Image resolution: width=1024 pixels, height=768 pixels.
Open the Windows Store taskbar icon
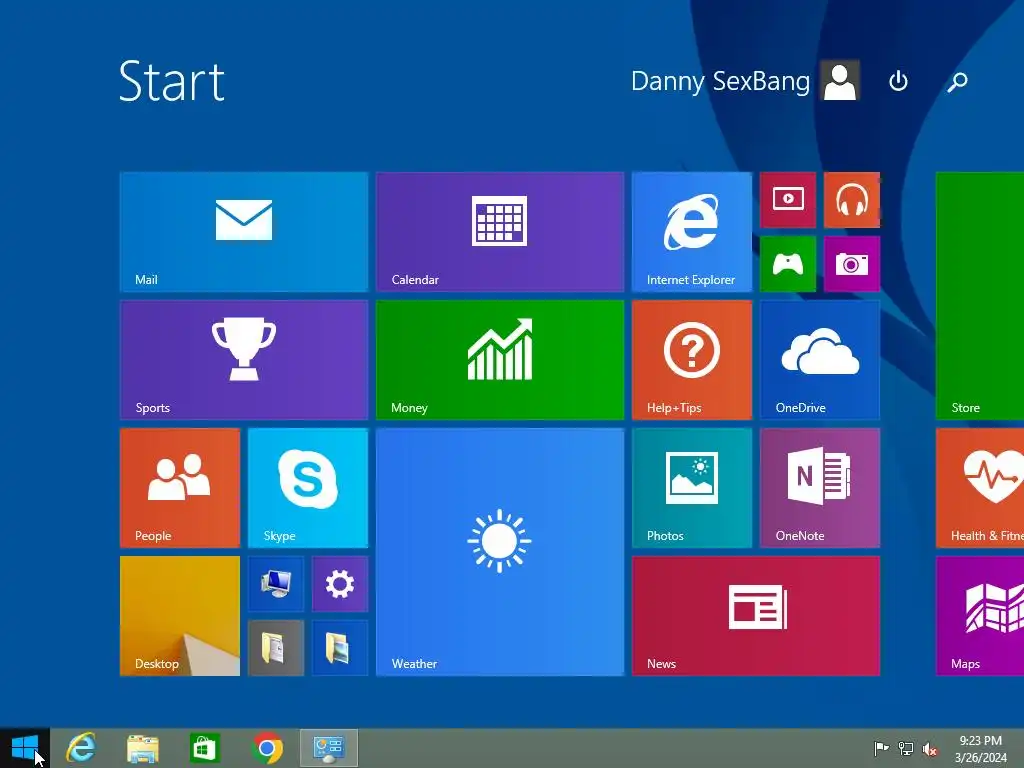pos(204,748)
